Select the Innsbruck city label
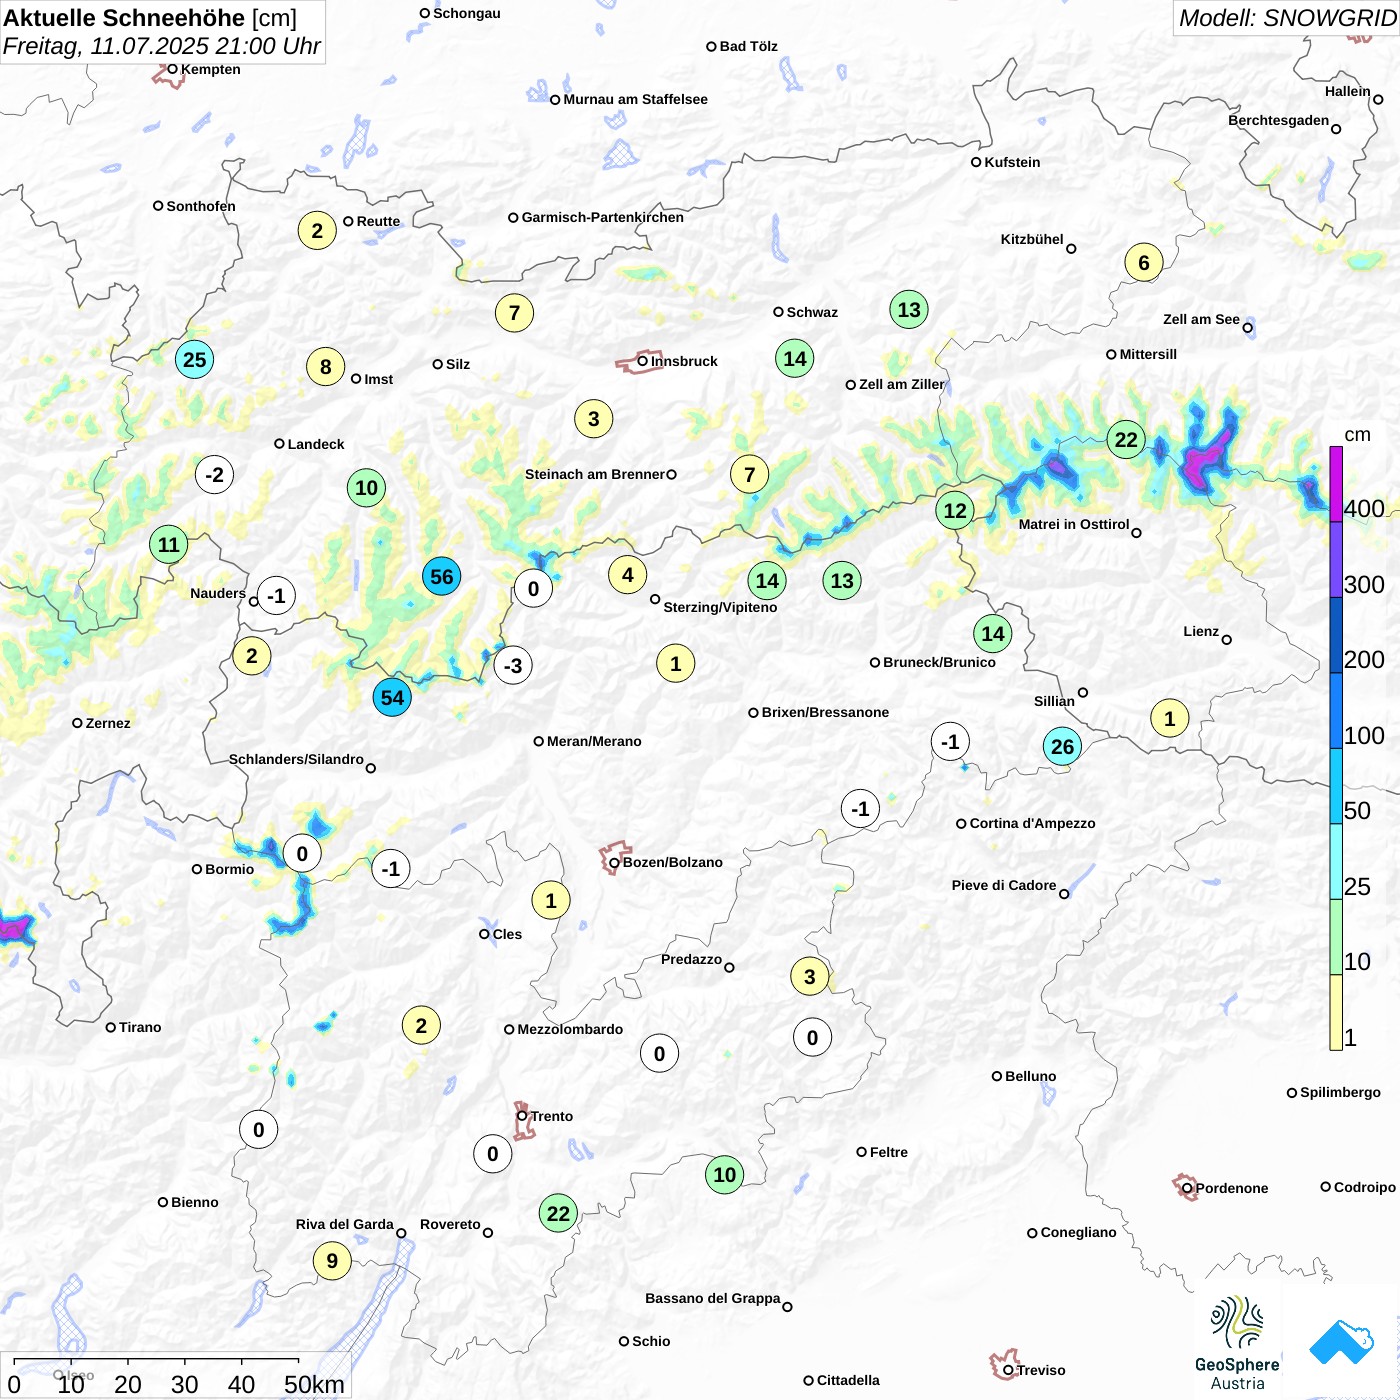The width and height of the screenshot is (1400, 1400). pos(684,361)
